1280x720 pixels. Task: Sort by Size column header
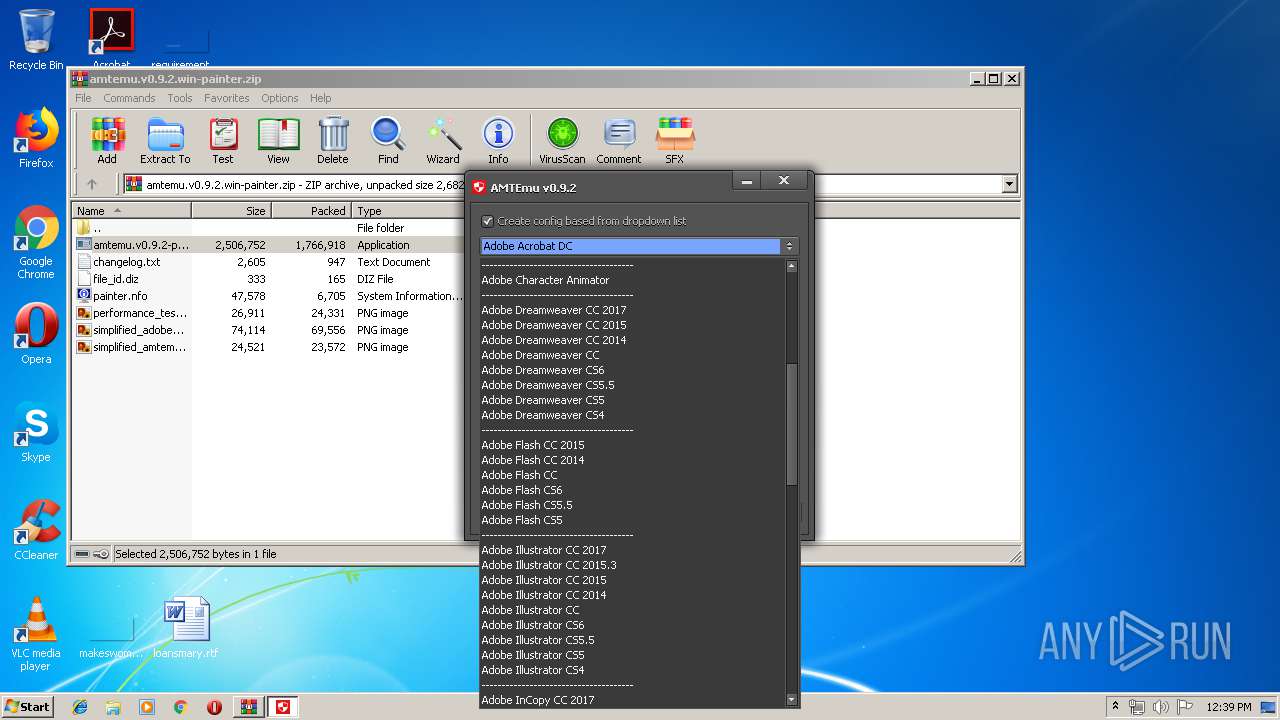(x=231, y=211)
